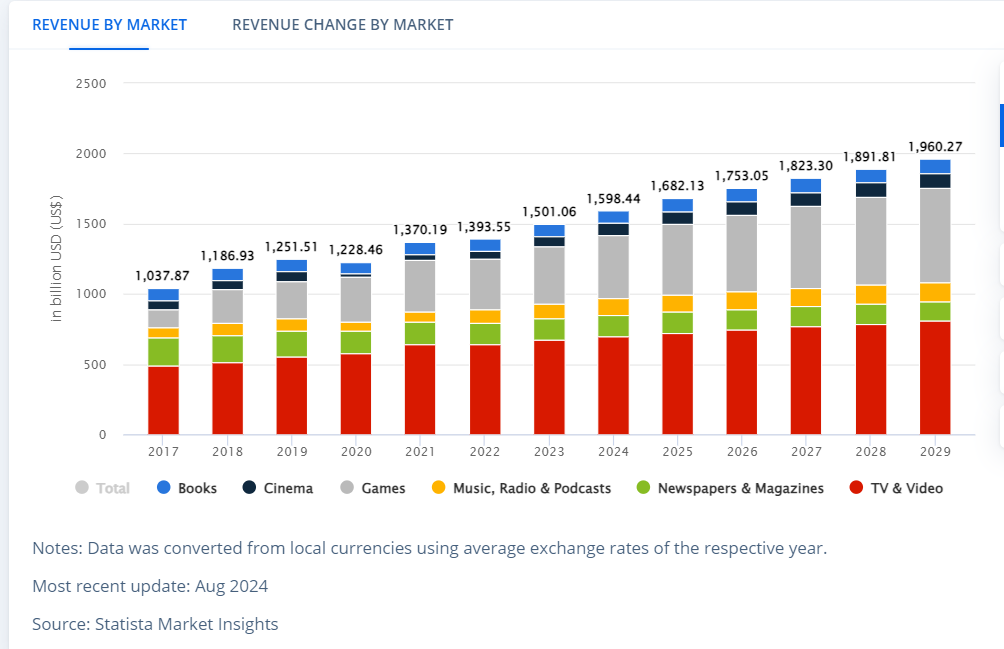Click the 1,037.87 total label
Image resolution: width=1004 pixels, height=649 pixels.
coord(163,276)
